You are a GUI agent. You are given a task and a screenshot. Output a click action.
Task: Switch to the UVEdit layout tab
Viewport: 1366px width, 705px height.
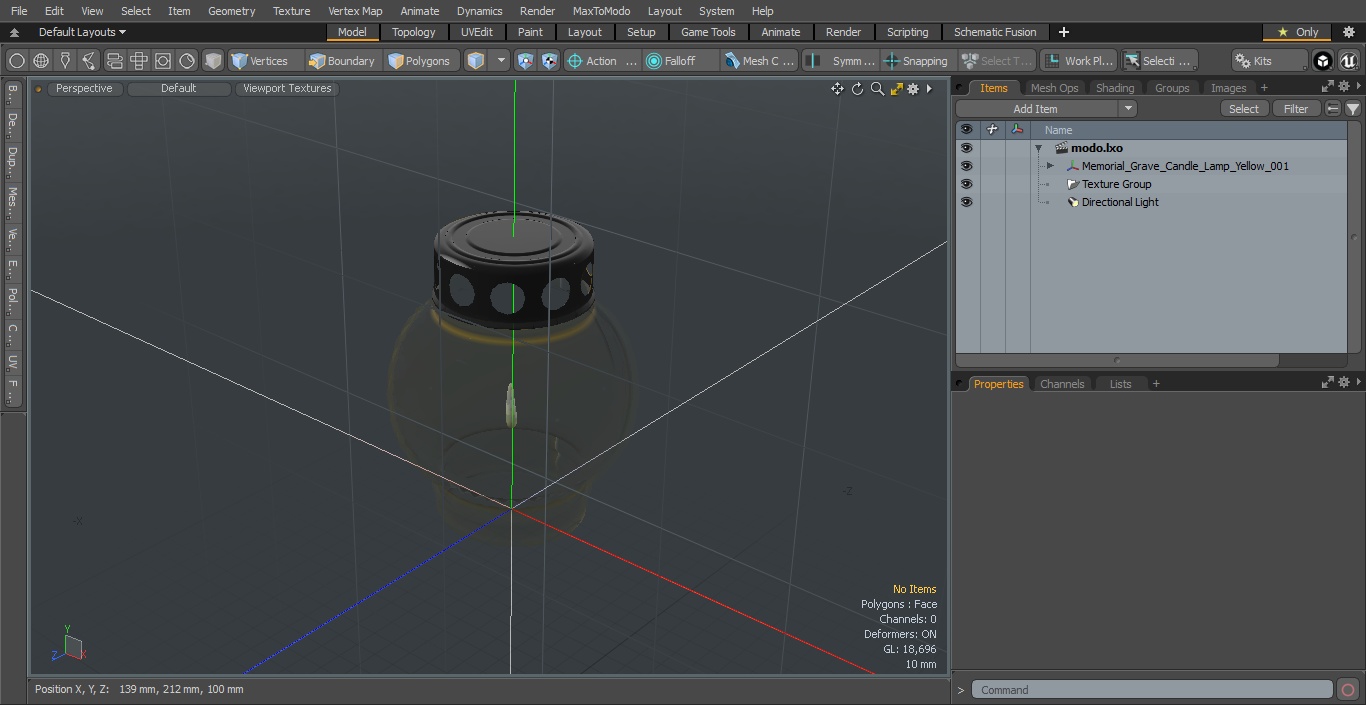[x=477, y=32]
